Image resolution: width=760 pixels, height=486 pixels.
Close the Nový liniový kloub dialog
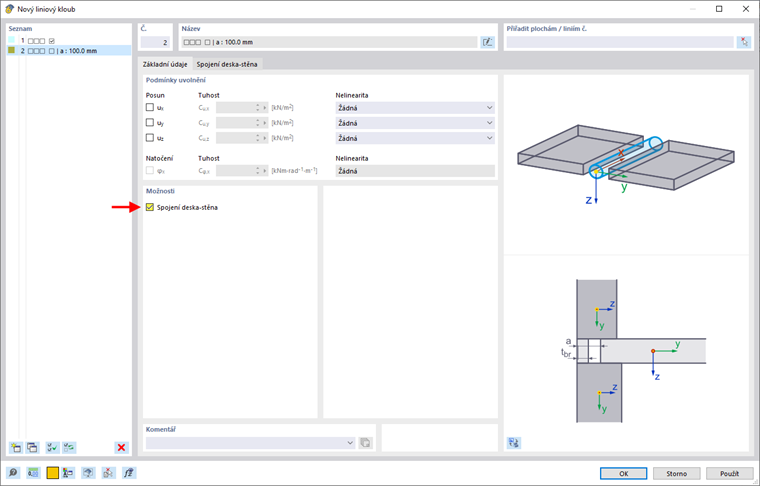click(x=746, y=9)
